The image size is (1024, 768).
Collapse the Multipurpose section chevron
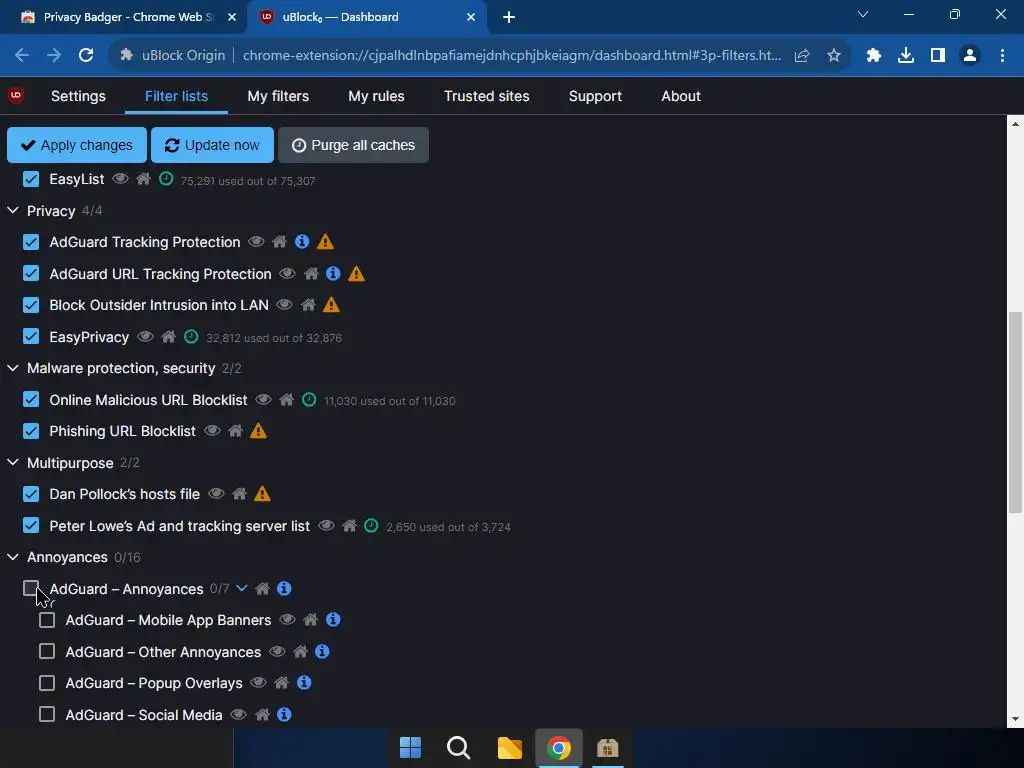(13, 462)
